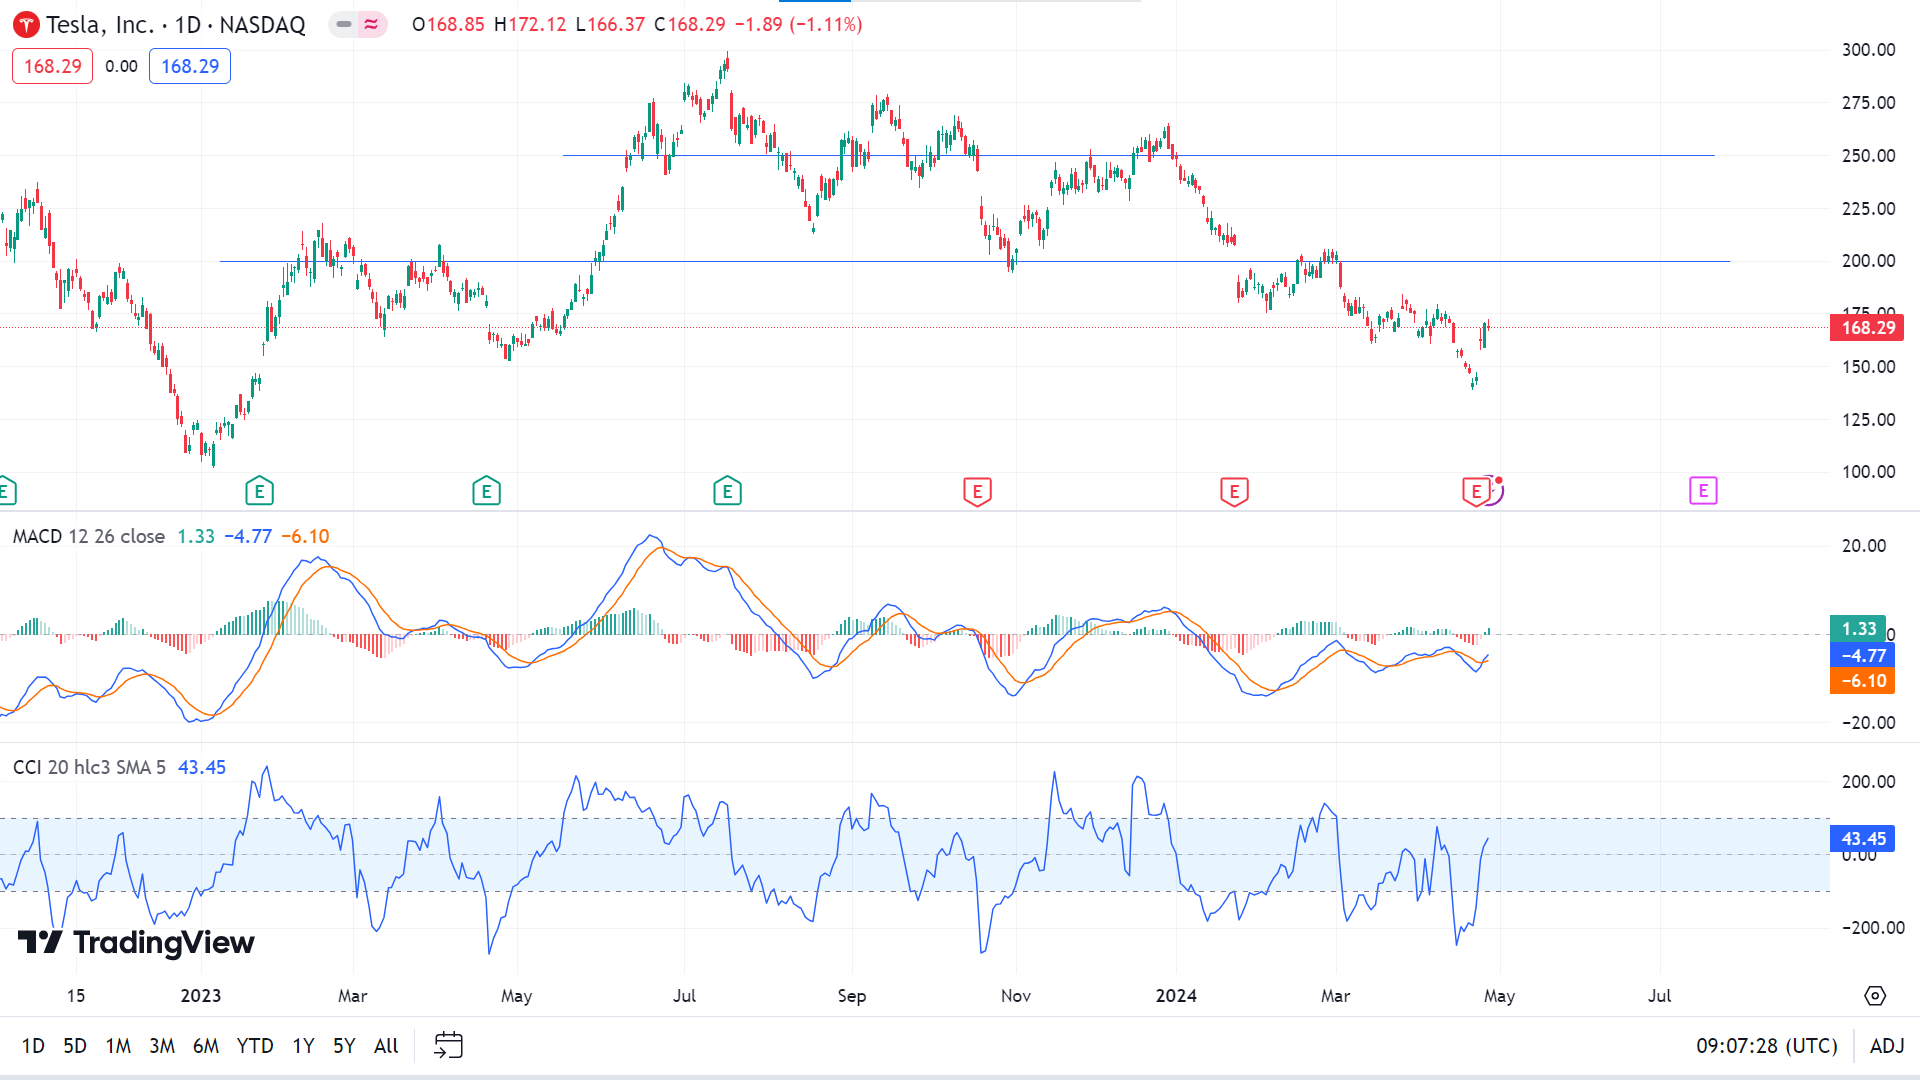Click the Go to date calendar icon

[x=448, y=1045]
